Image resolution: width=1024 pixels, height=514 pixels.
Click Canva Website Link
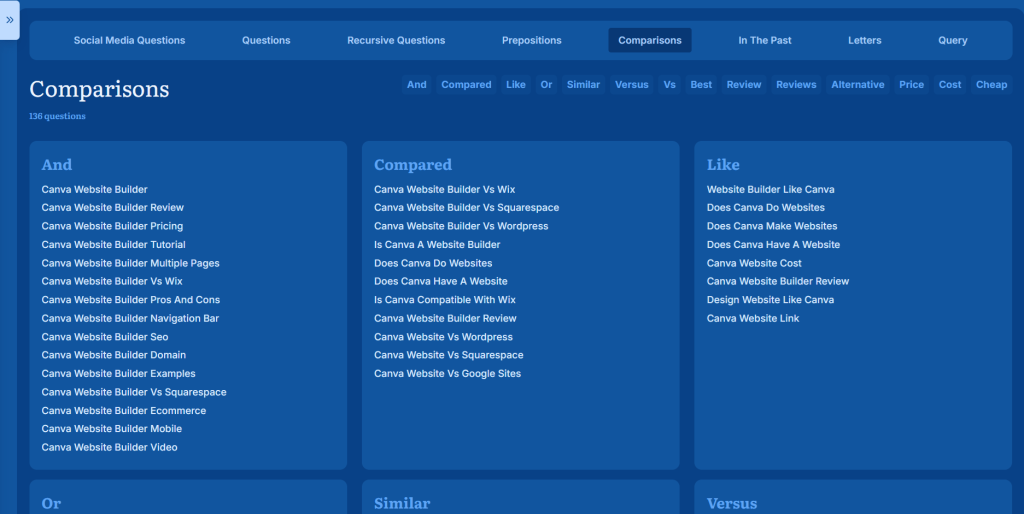(753, 318)
